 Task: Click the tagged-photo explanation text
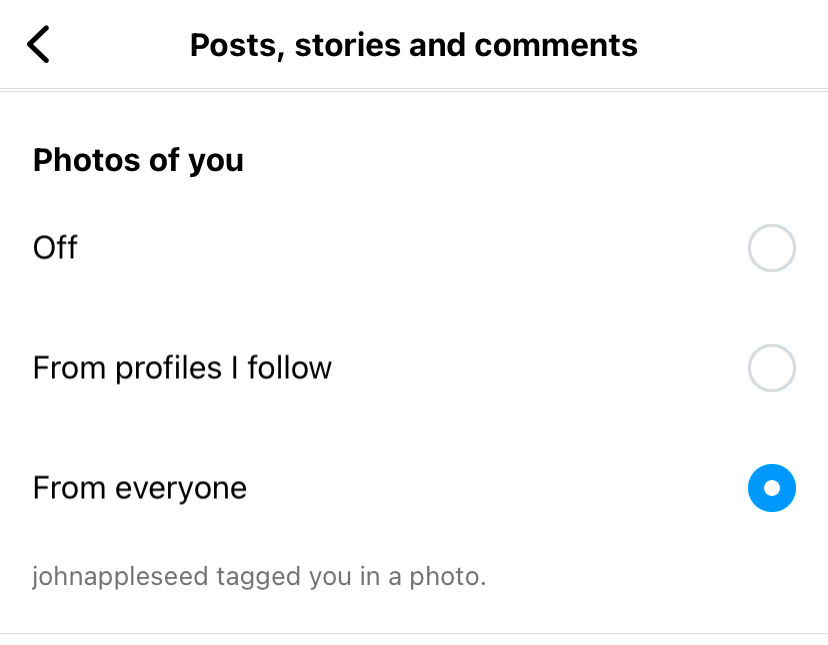point(258,576)
